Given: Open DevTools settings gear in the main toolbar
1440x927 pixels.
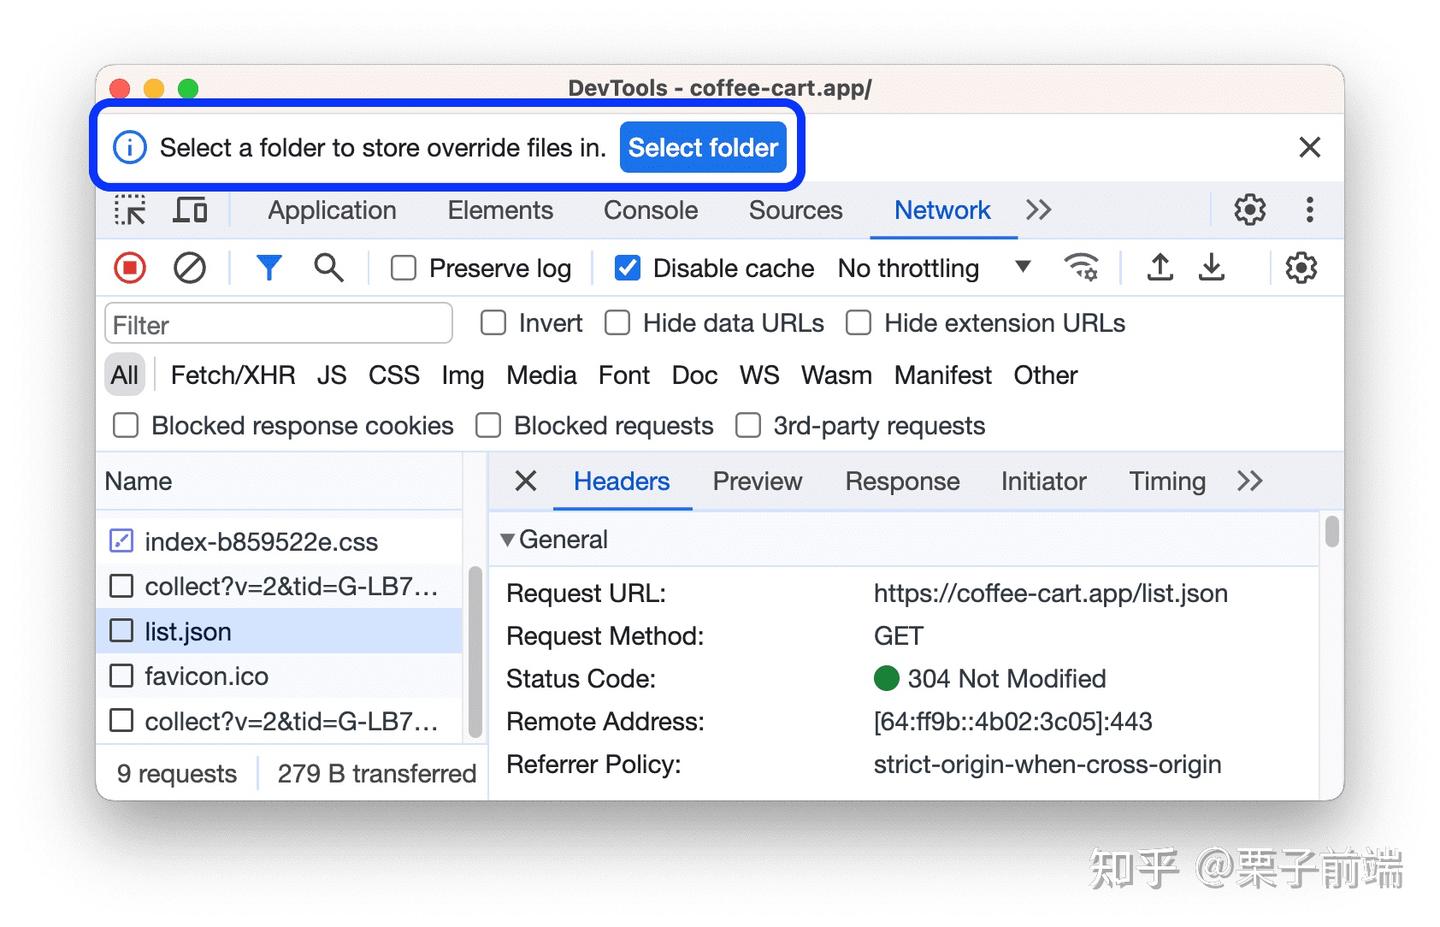Looking at the screenshot, I should (1250, 210).
